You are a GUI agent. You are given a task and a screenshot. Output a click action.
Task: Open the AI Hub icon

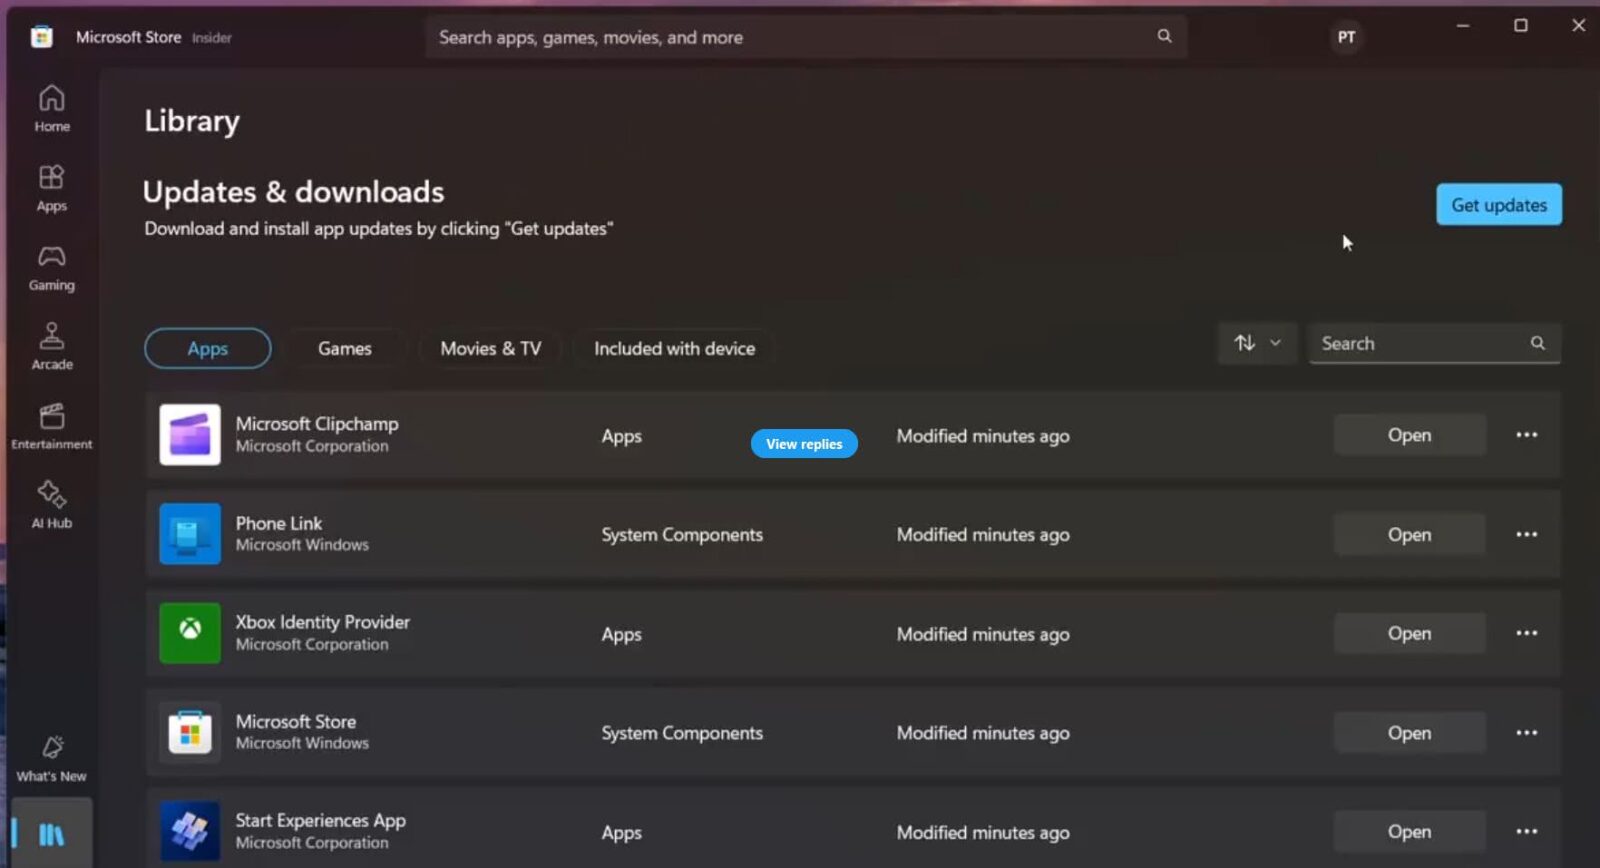pos(52,504)
